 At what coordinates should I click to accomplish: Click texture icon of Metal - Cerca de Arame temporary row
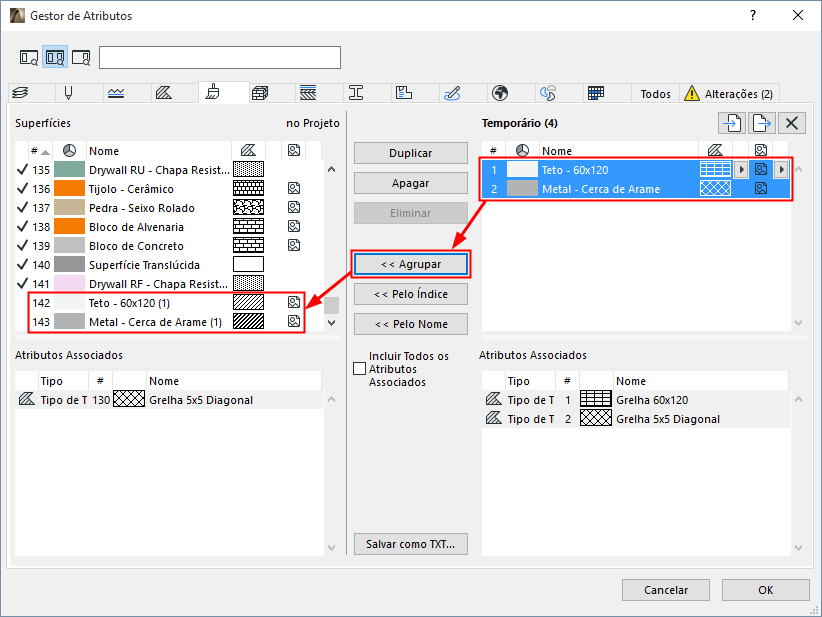[x=761, y=189]
